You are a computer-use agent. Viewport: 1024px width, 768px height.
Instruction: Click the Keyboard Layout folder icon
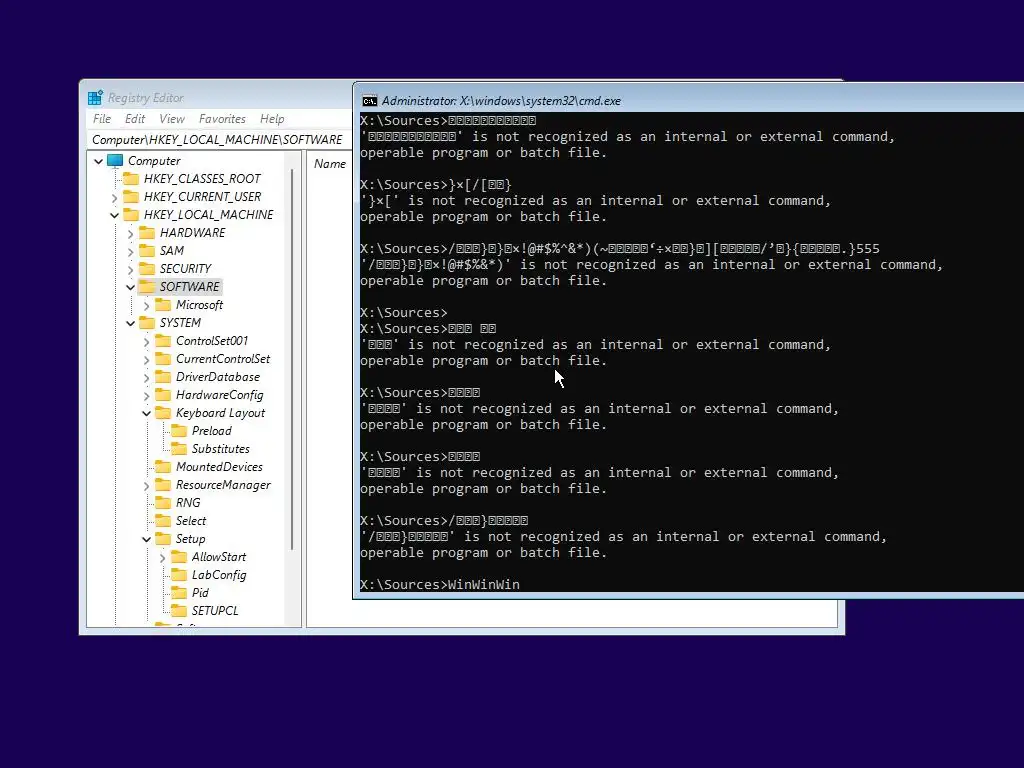(163, 413)
